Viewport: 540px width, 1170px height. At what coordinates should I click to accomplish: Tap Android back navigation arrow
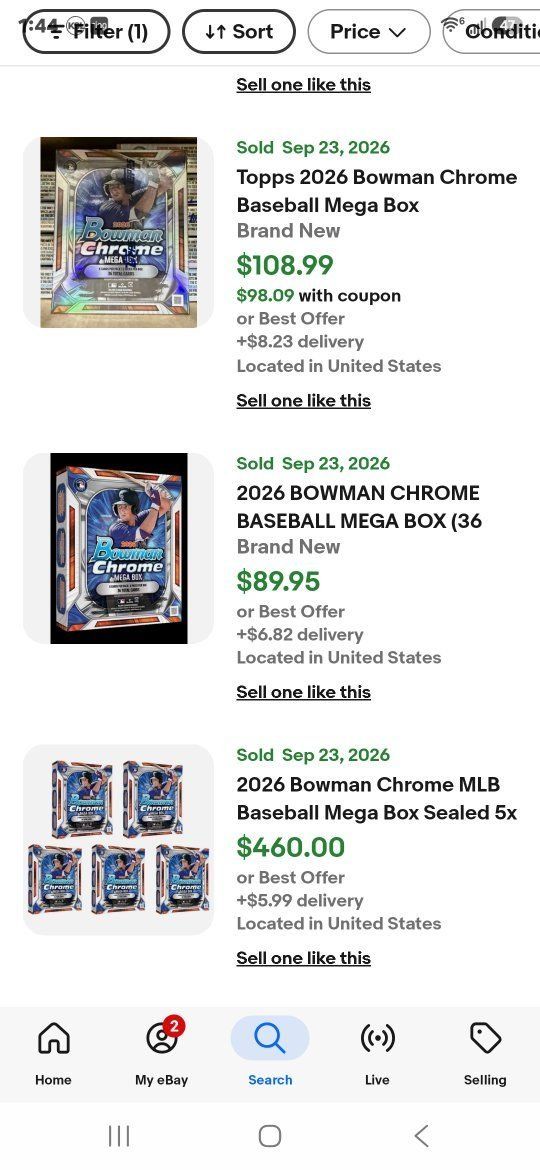coord(421,1136)
